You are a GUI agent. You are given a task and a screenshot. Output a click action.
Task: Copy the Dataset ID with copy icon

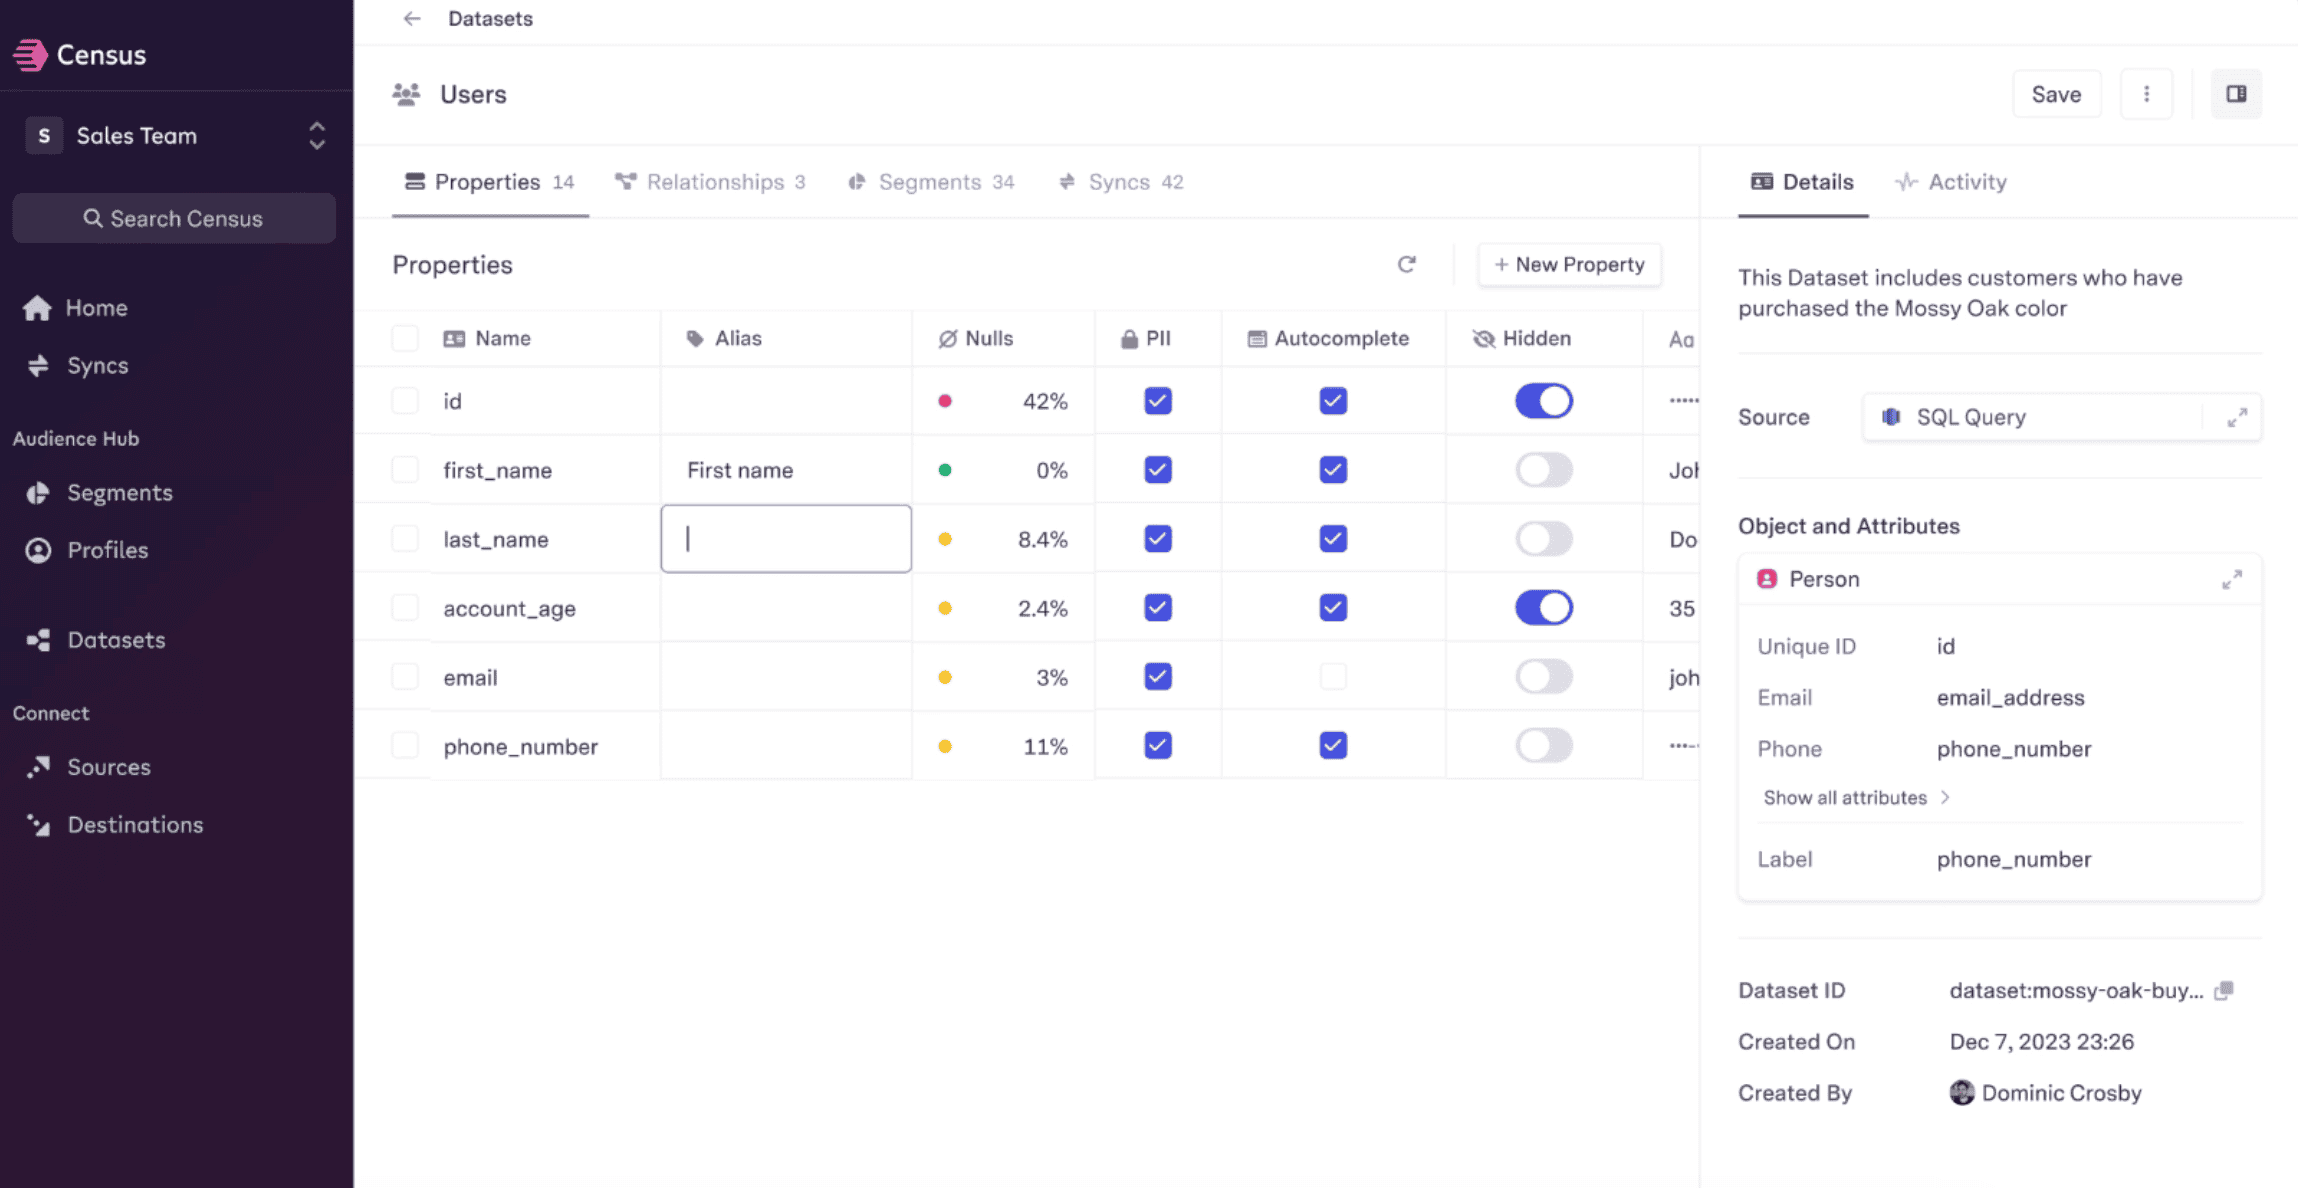[x=2223, y=991]
